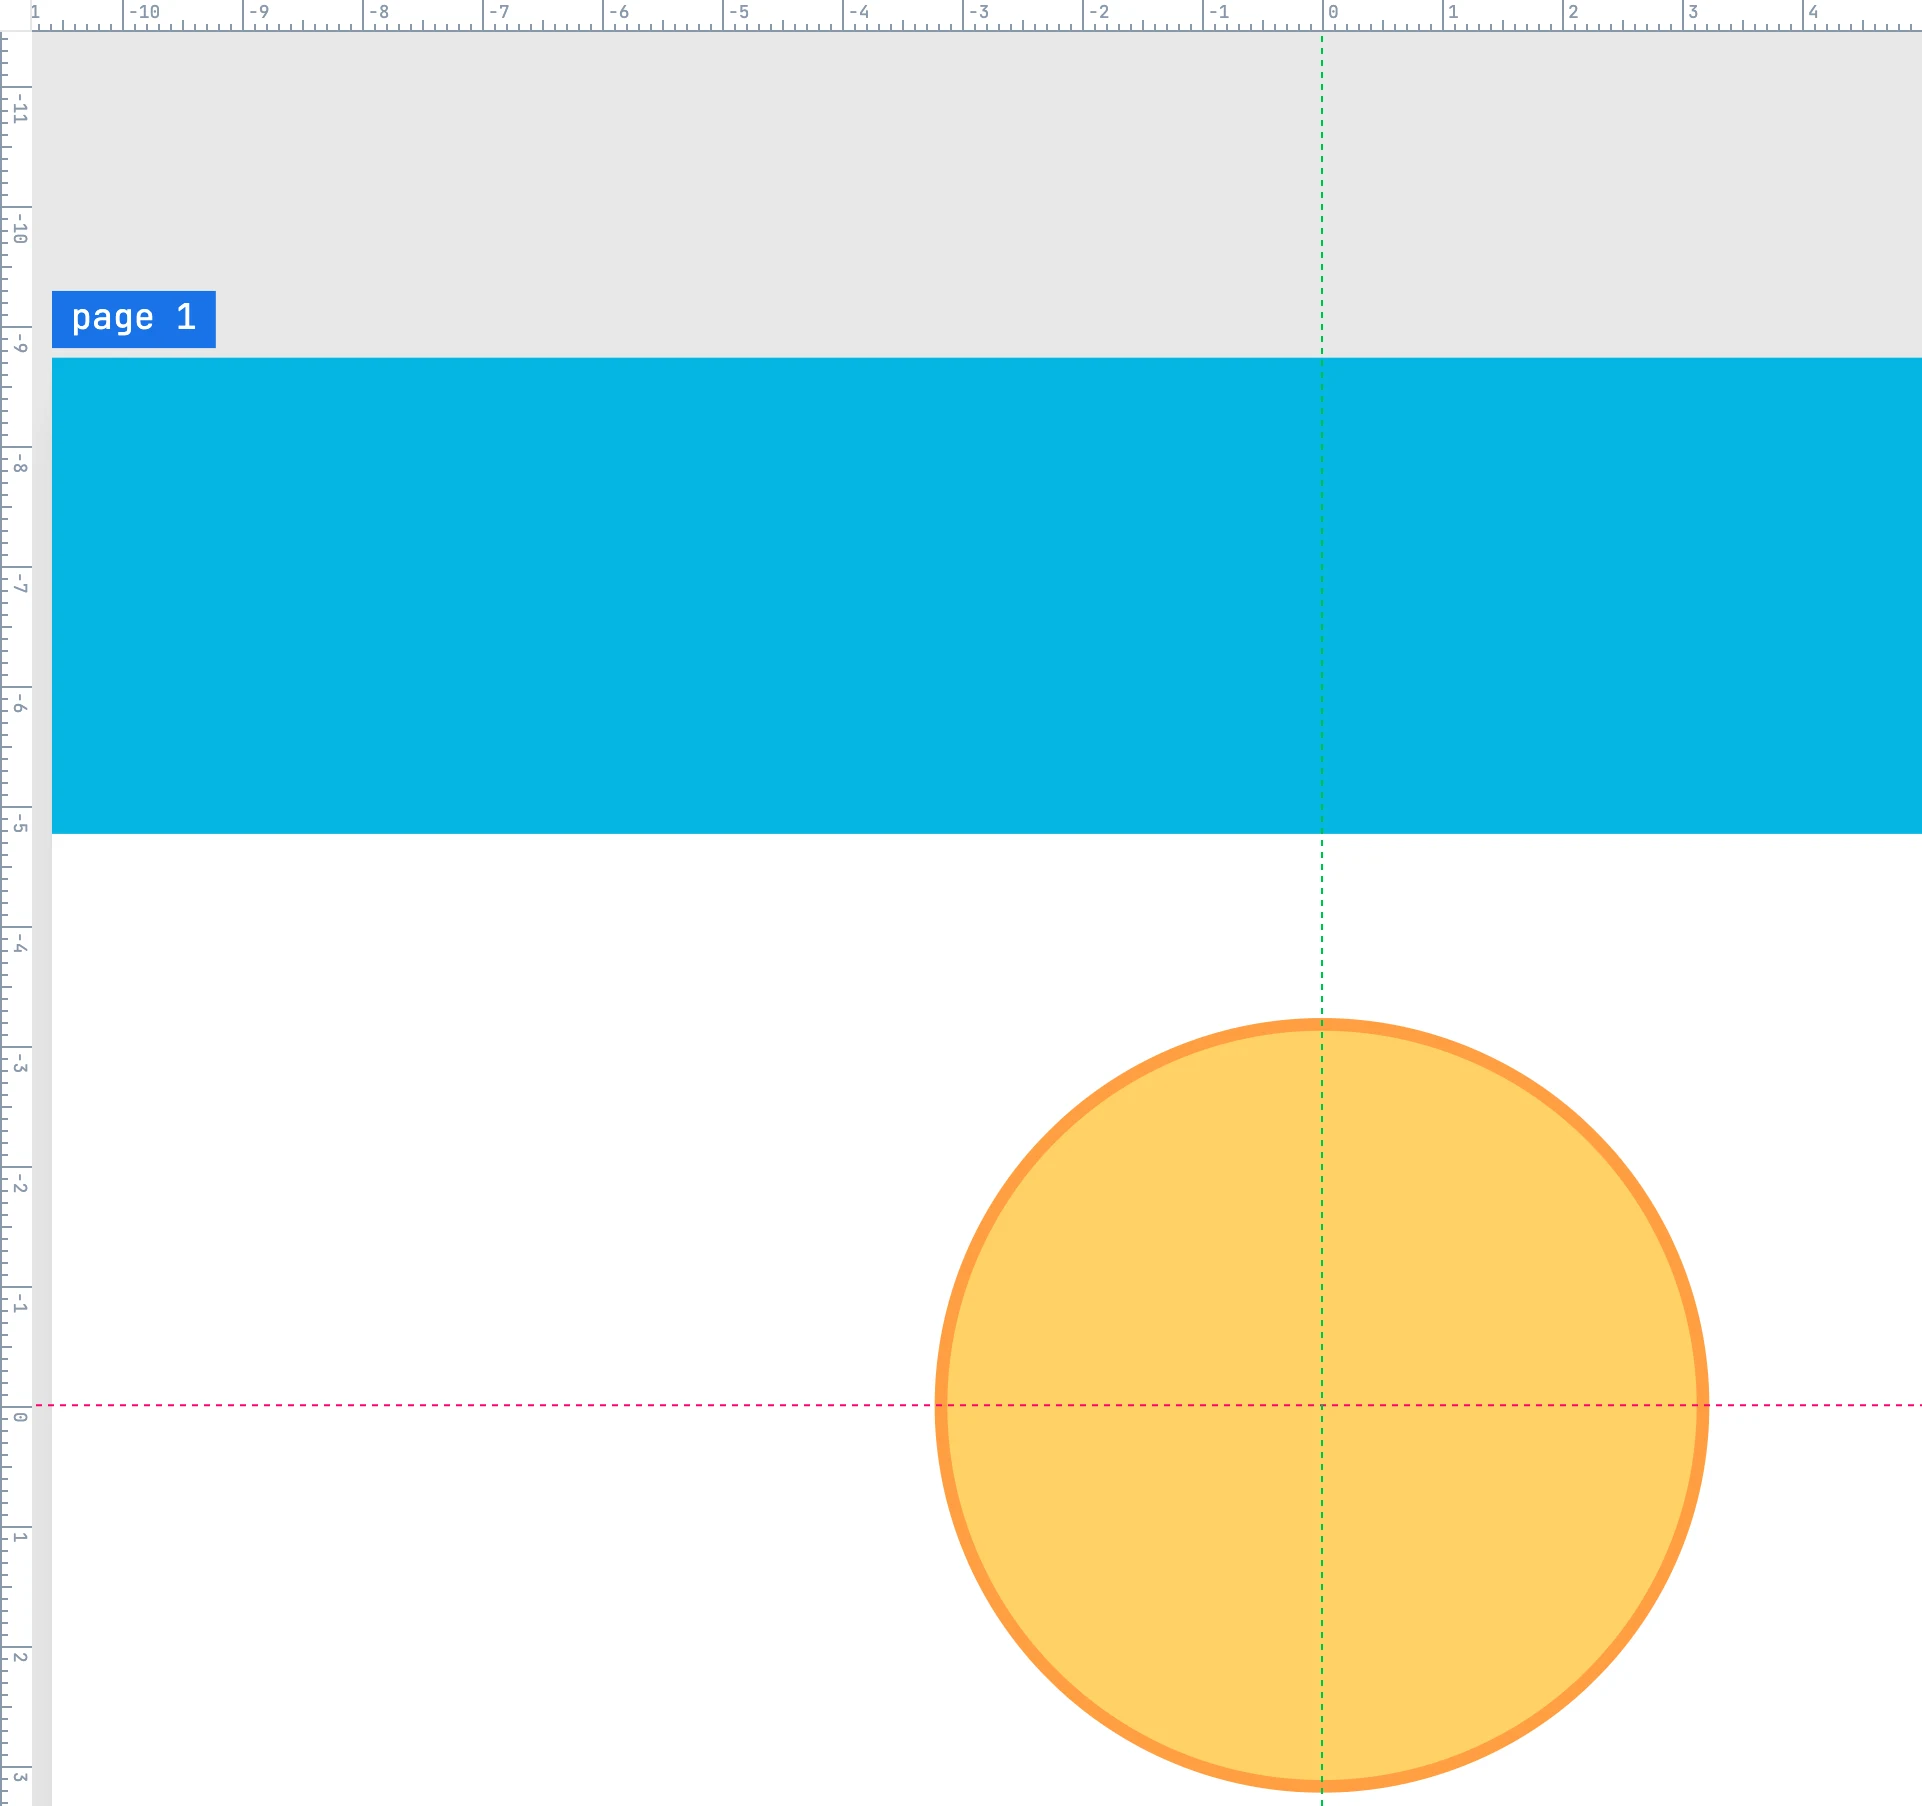Click the vertical ruler on the left

pos(16,918)
